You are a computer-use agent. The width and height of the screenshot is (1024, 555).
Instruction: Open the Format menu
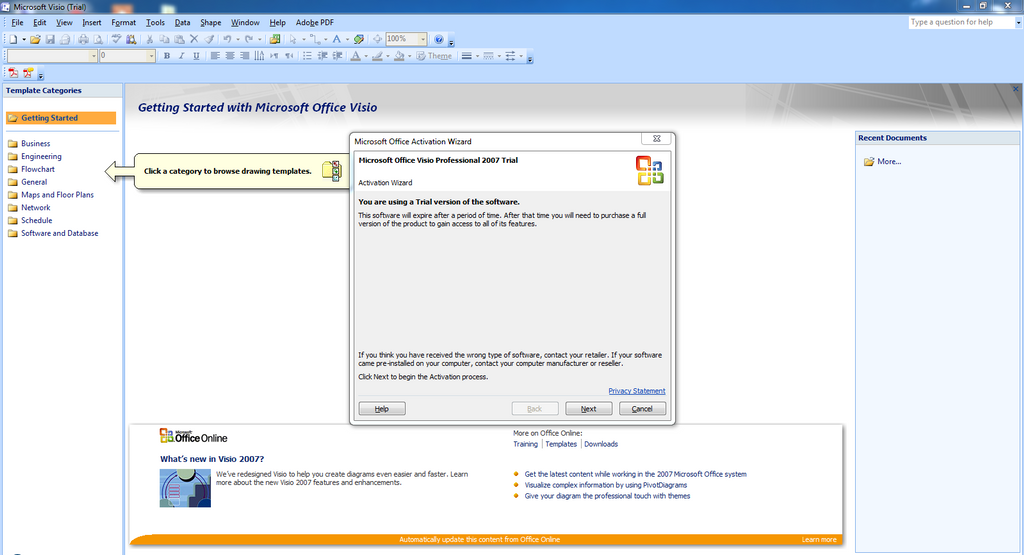pyautogui.click(x=123, y=22)
